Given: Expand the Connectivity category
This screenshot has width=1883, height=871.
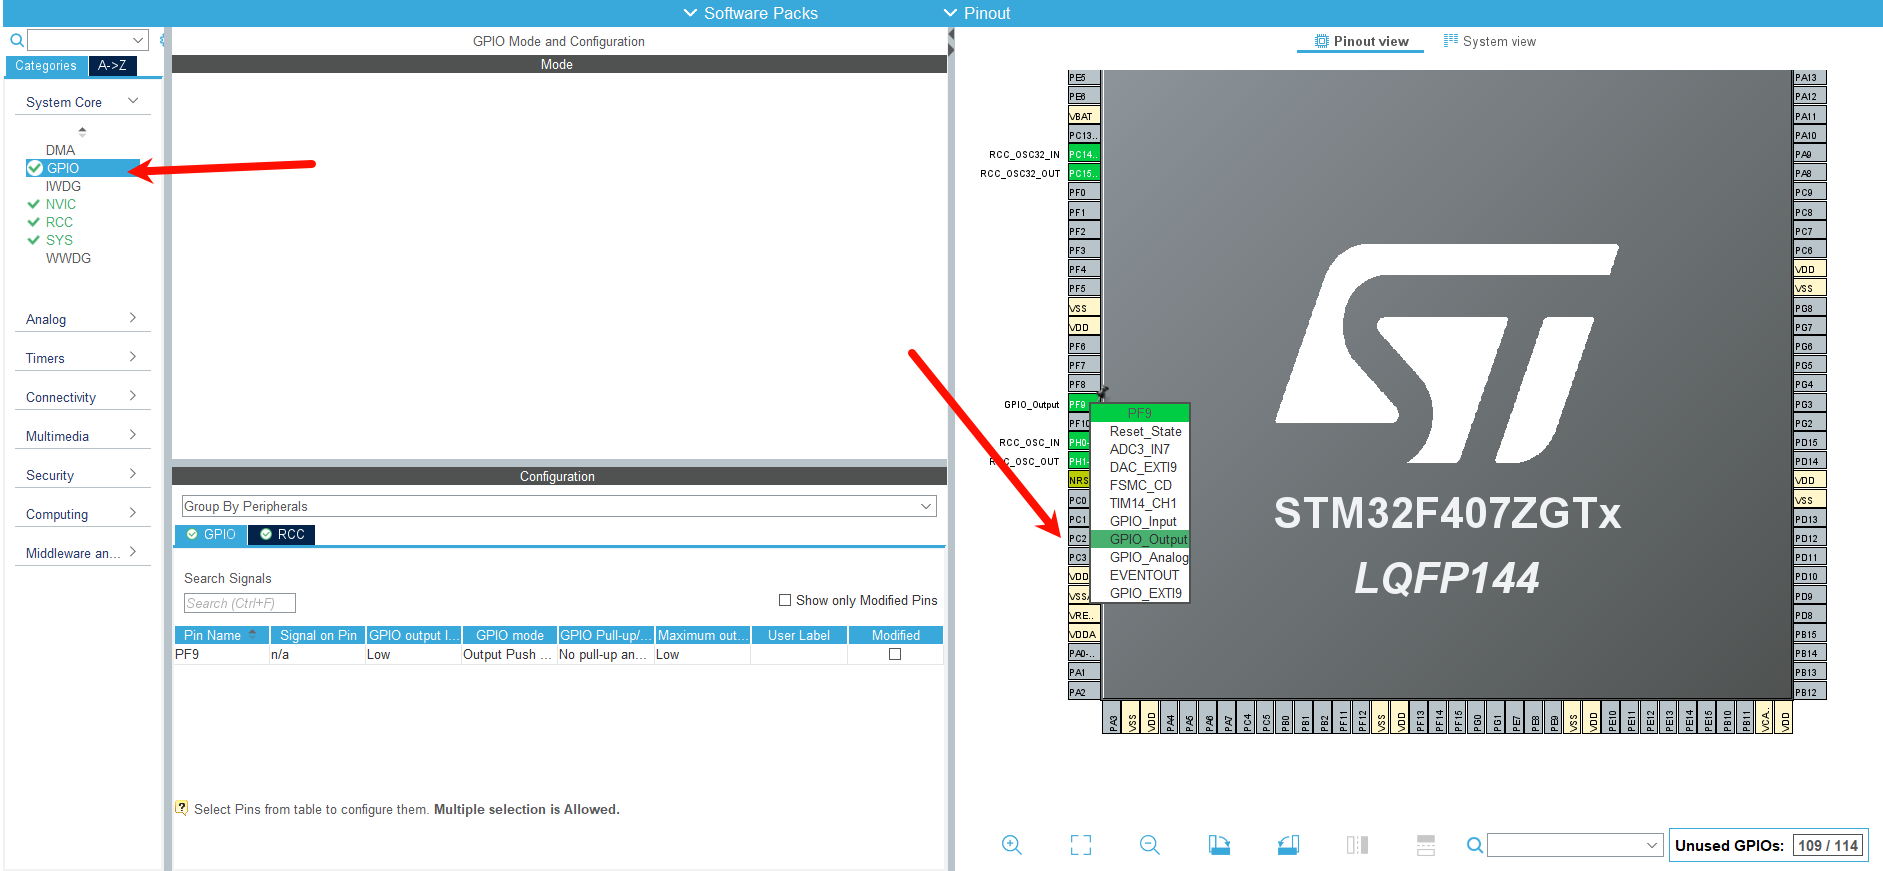Looking at the screenshot, I should tap(82, 397).
